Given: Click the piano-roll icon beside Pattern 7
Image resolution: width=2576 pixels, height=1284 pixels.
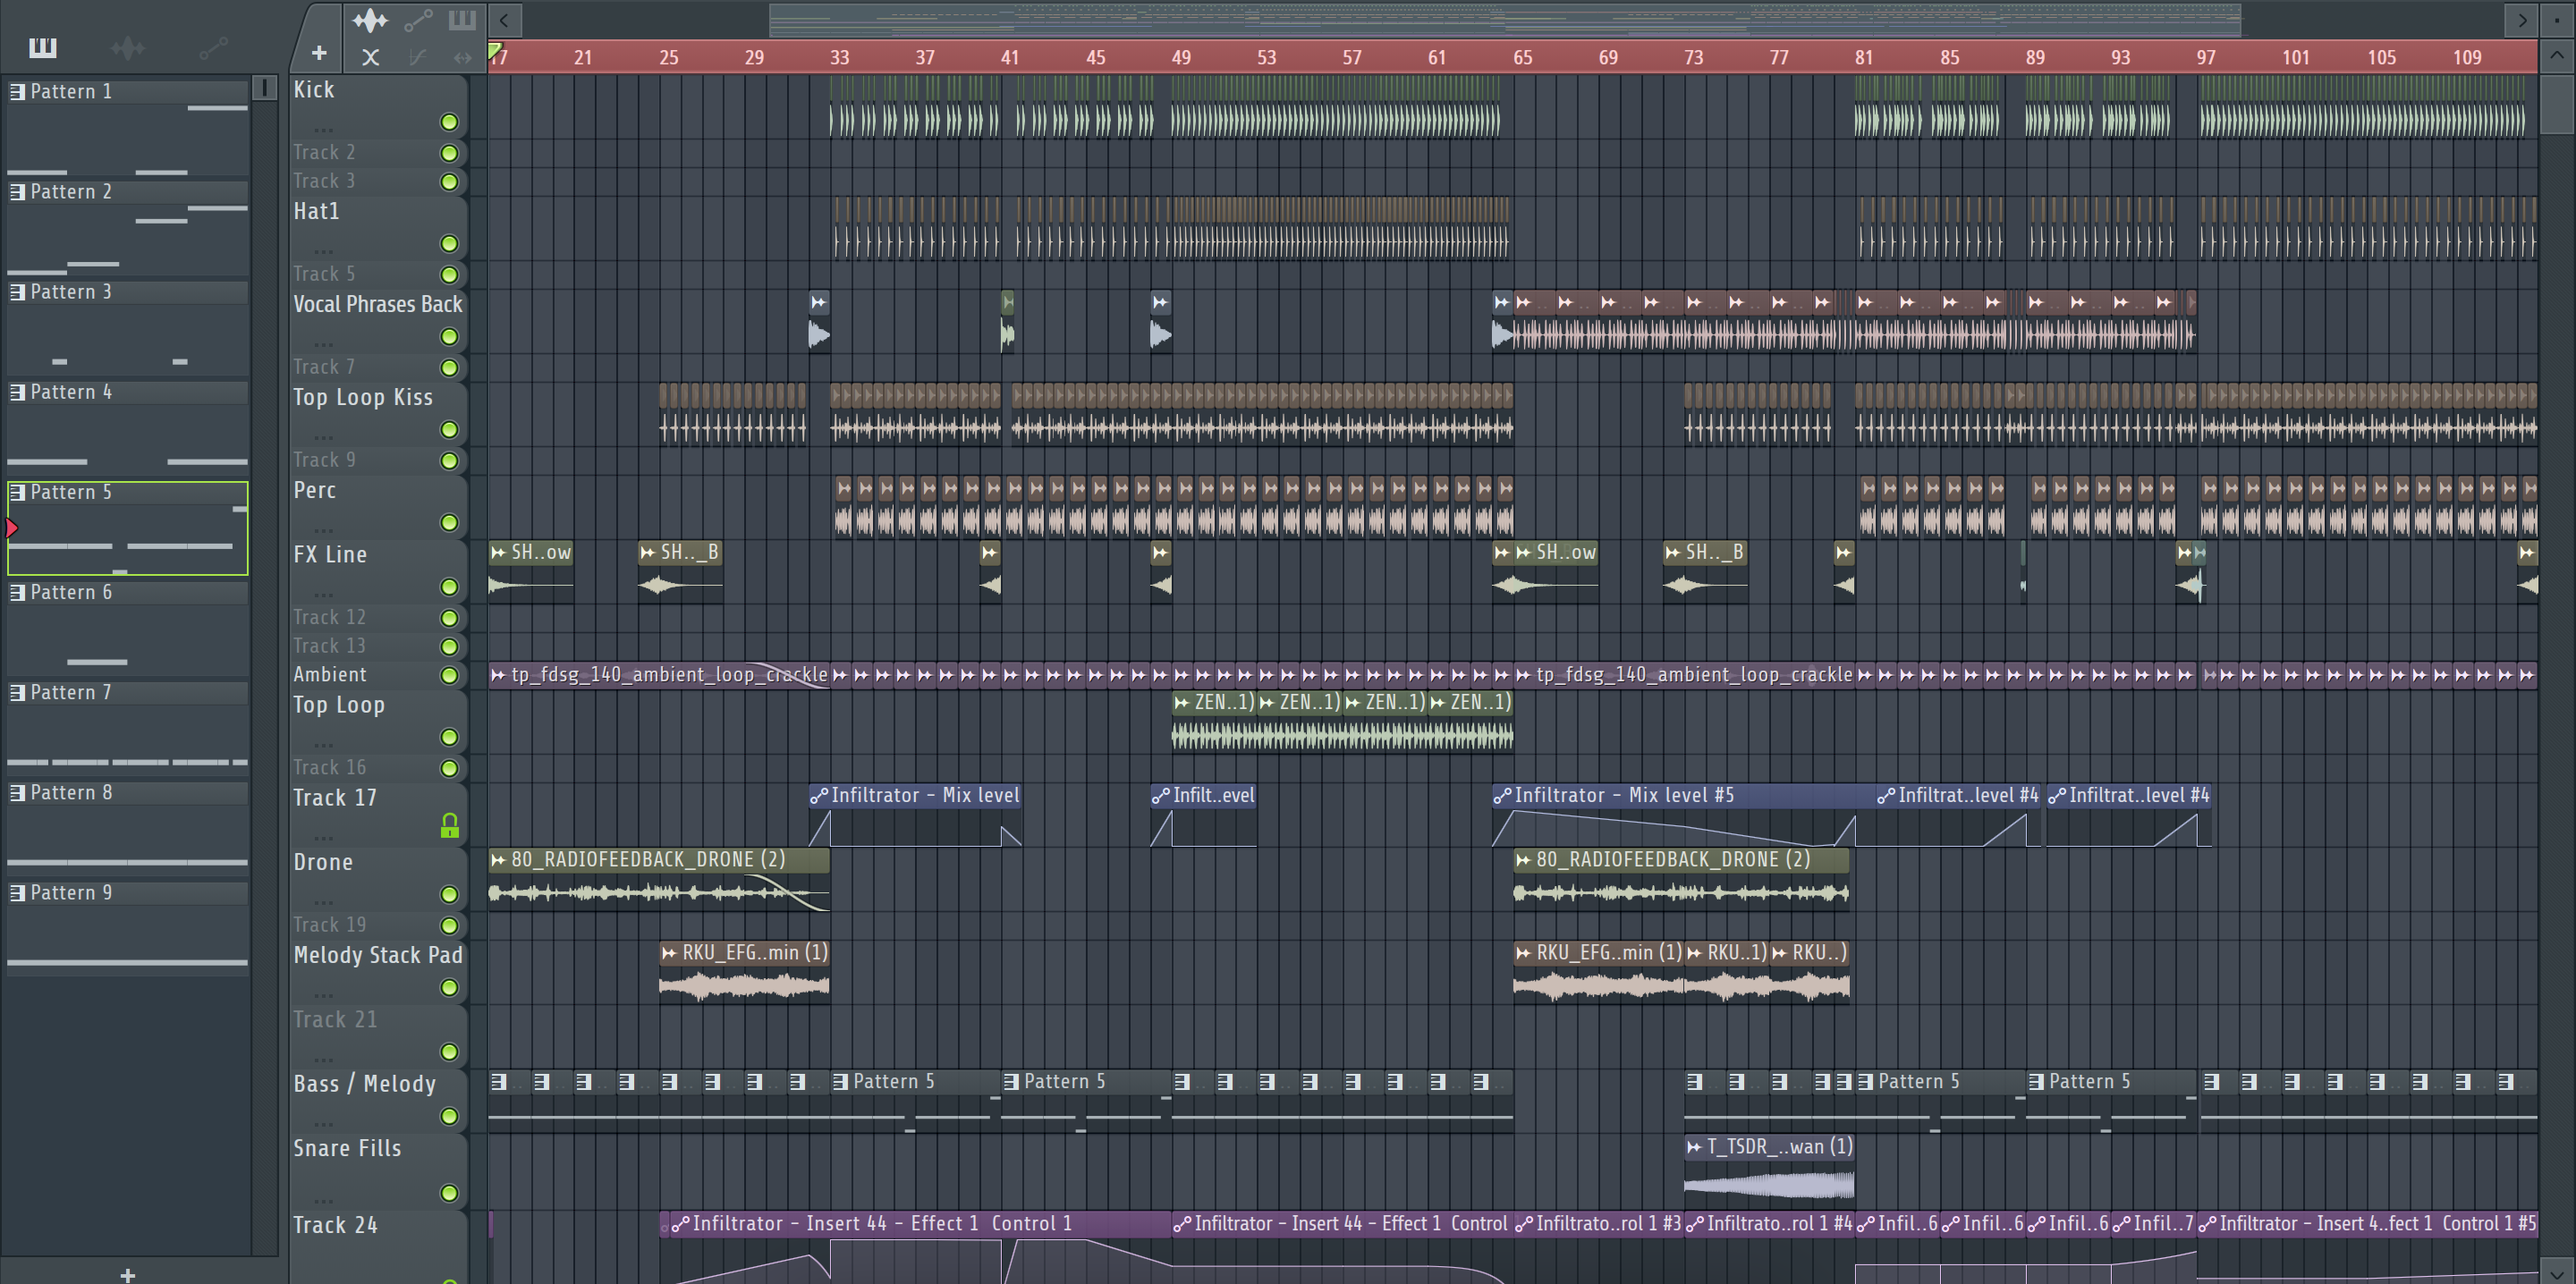Looking at the screenshot, I should [x=18, y=692].
